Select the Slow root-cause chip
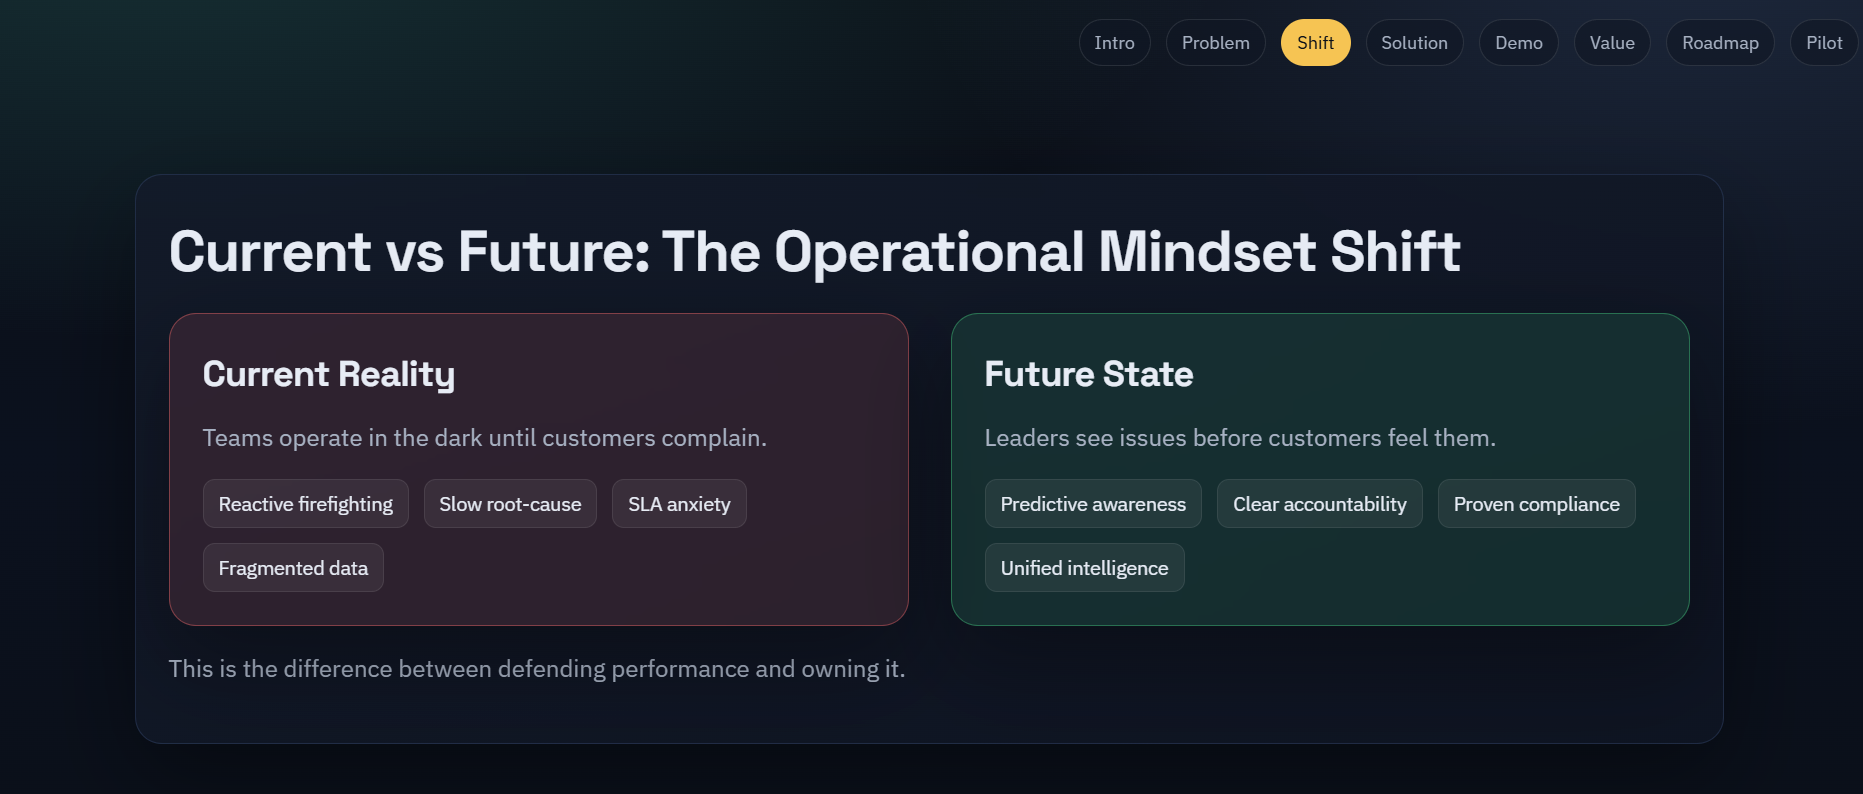1863x794 pixels. coord(510,504)
